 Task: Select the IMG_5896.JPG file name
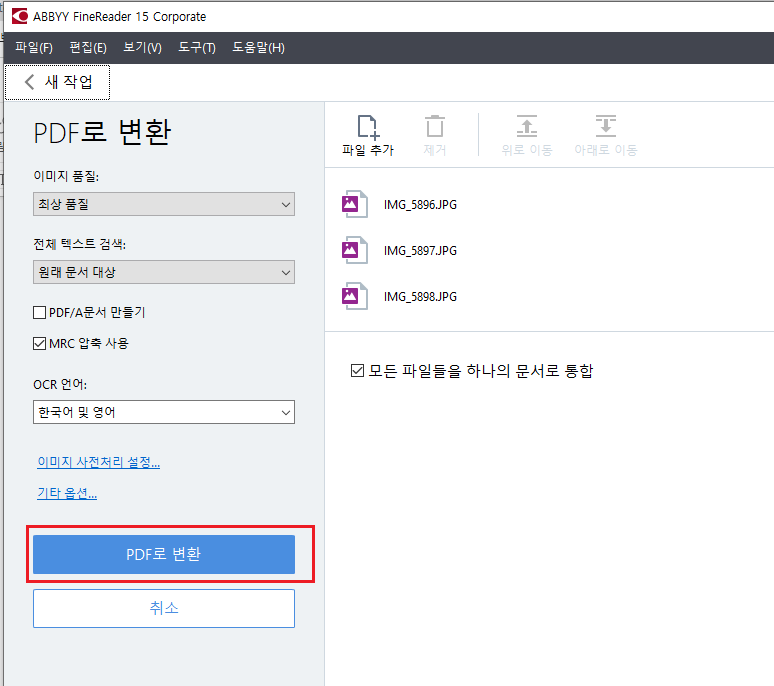(x=420, y=204)
